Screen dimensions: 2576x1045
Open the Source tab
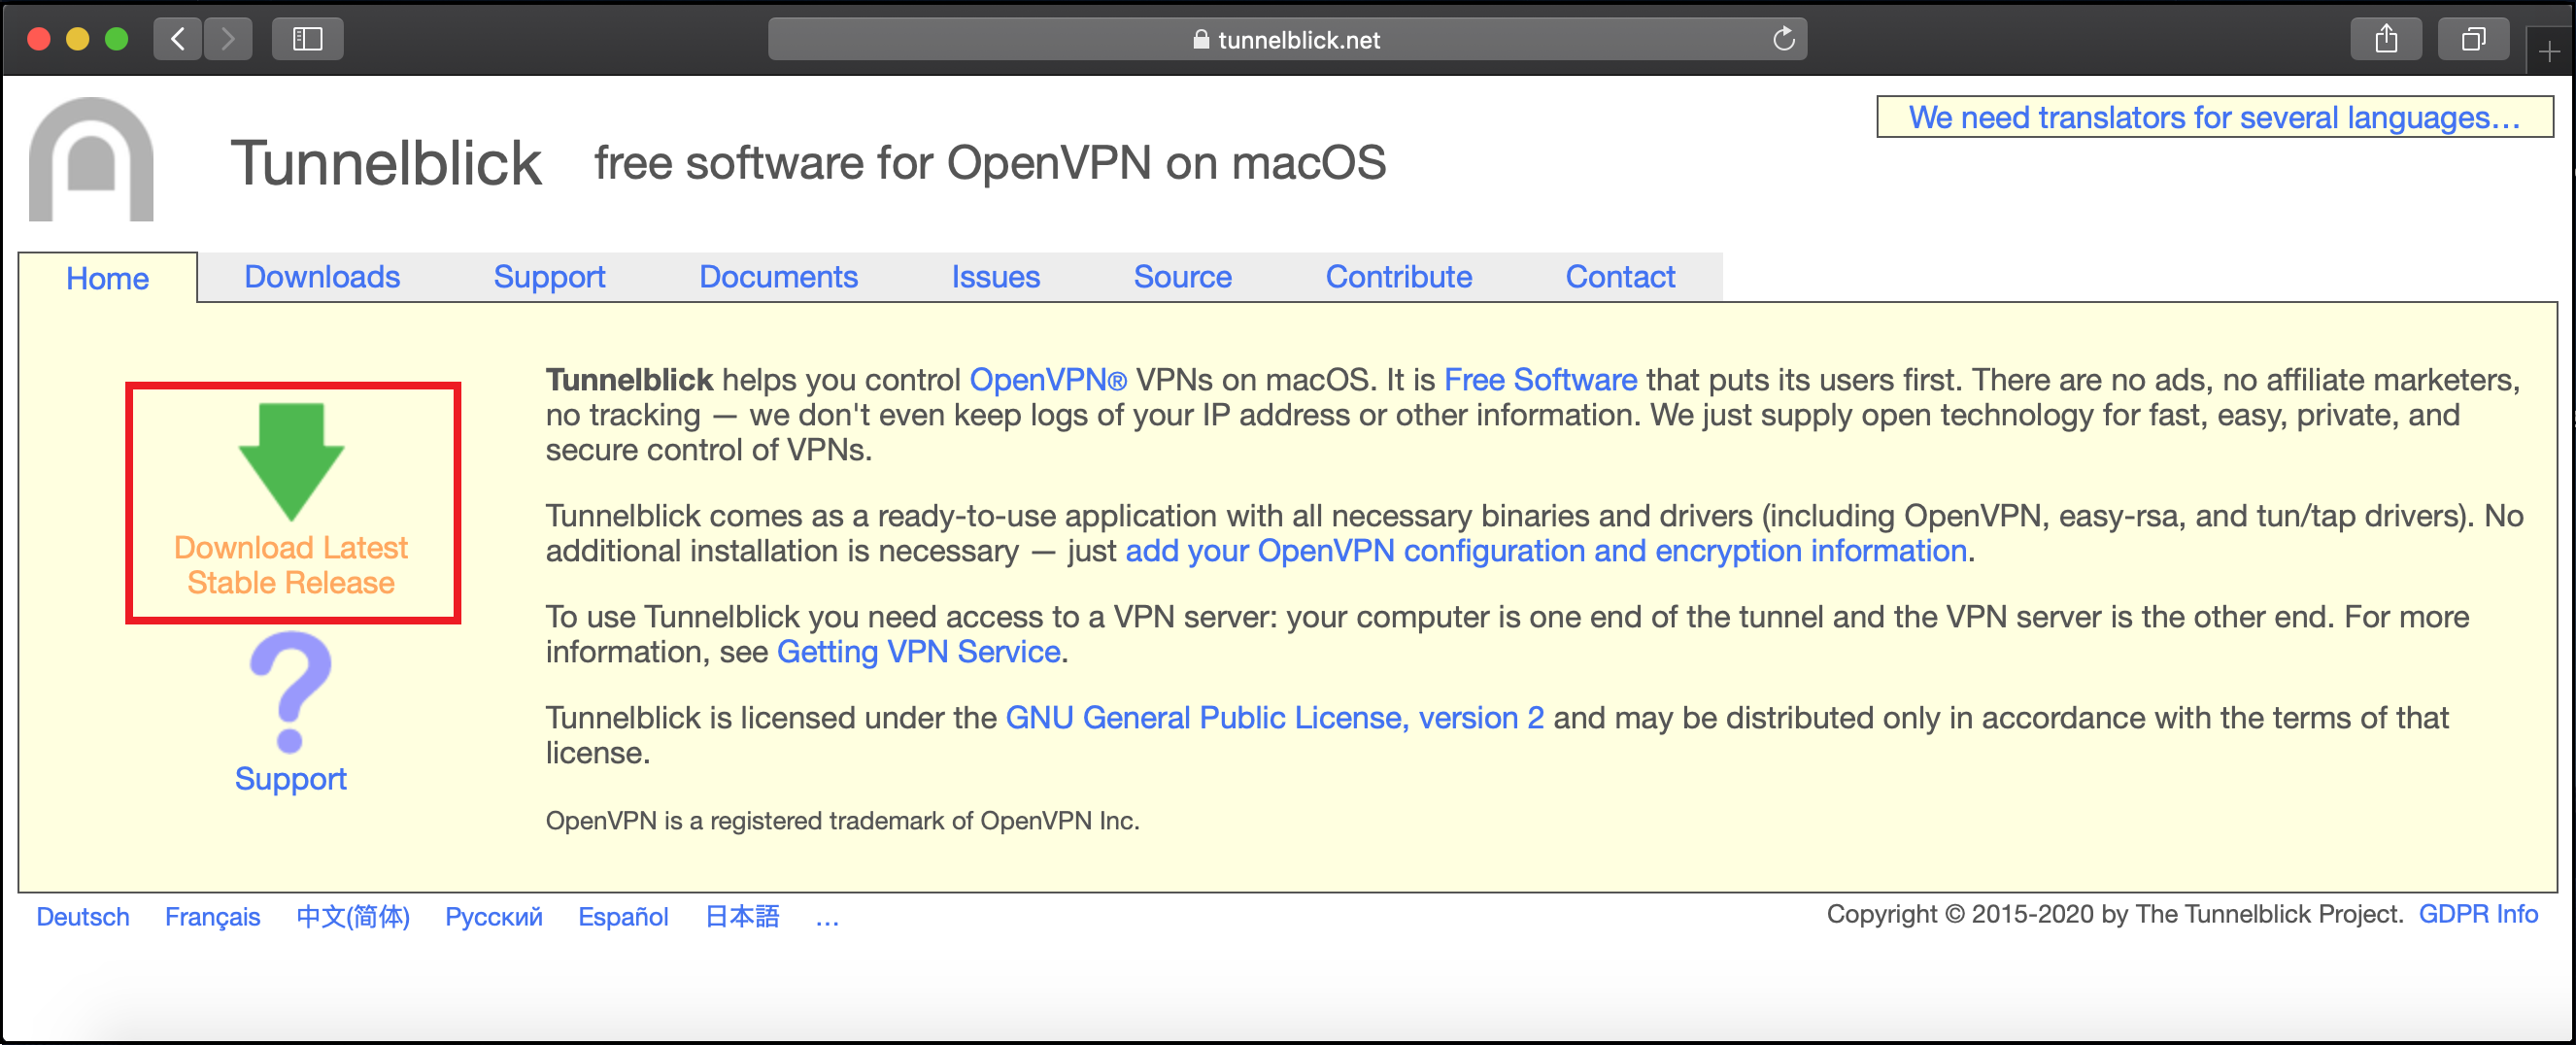coord(1182,276)
